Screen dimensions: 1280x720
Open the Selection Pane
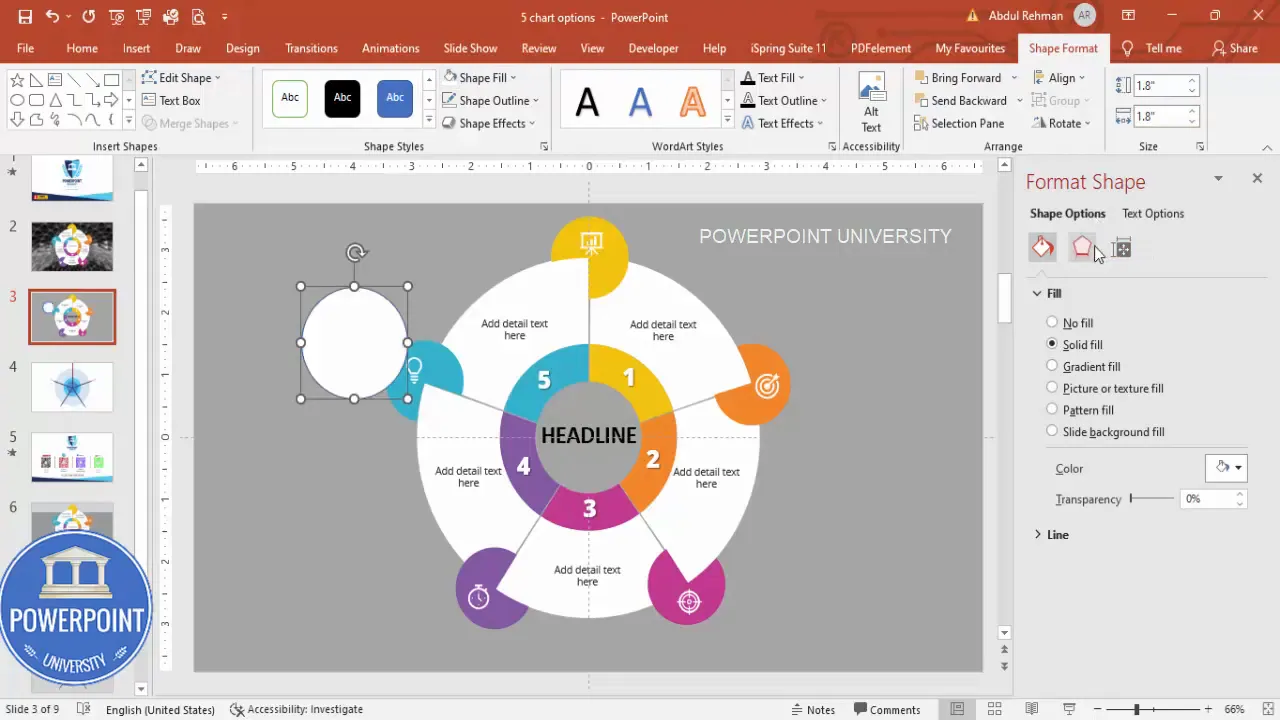[x=958, y=123]
